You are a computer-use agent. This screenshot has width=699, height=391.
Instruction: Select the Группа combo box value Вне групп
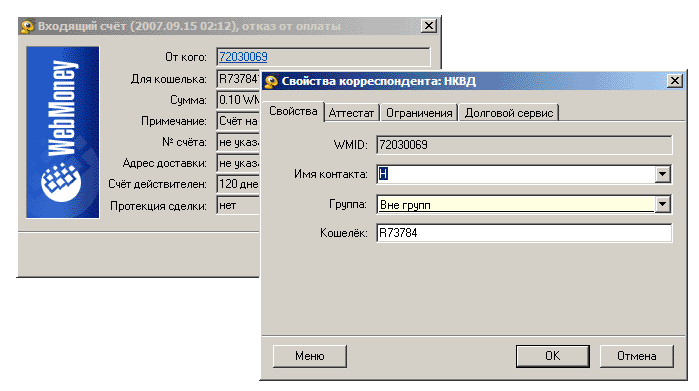(x=516, y=205)
